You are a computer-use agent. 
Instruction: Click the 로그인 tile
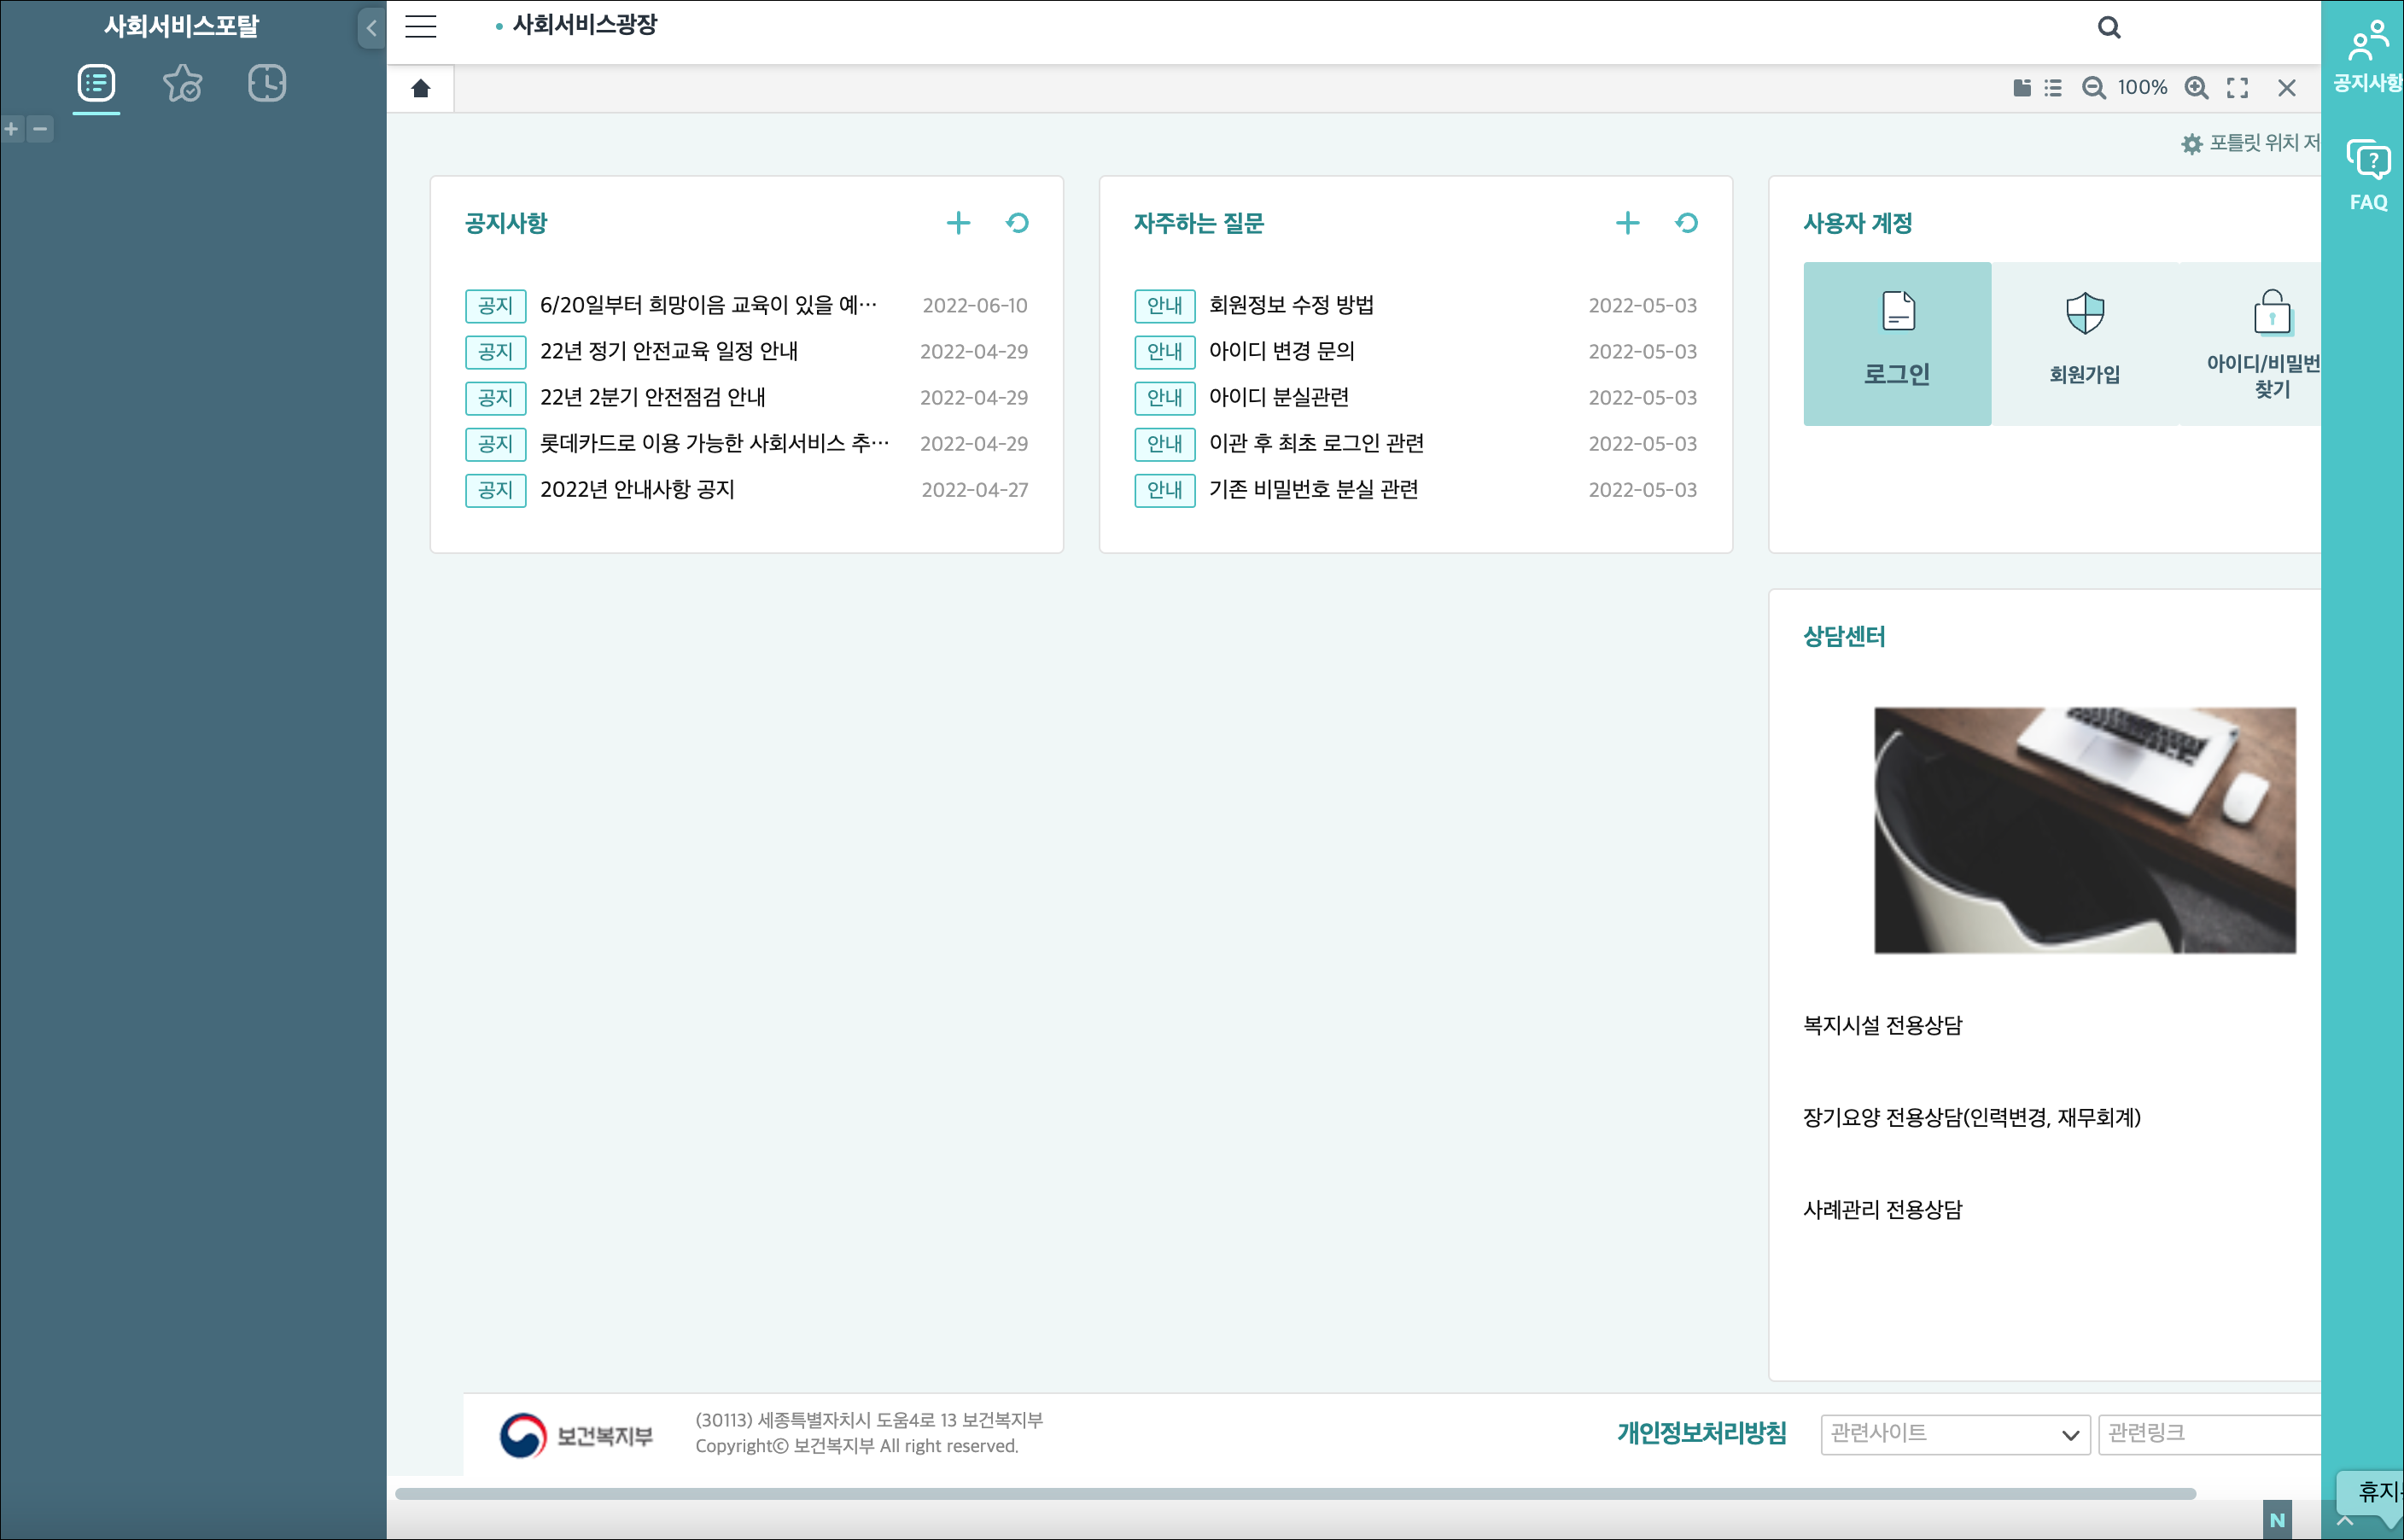1896,343
